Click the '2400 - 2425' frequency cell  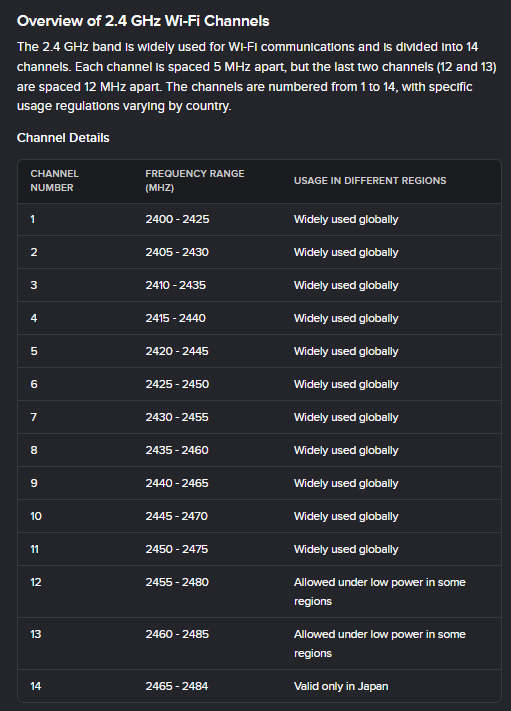click(x=177, y=219)
